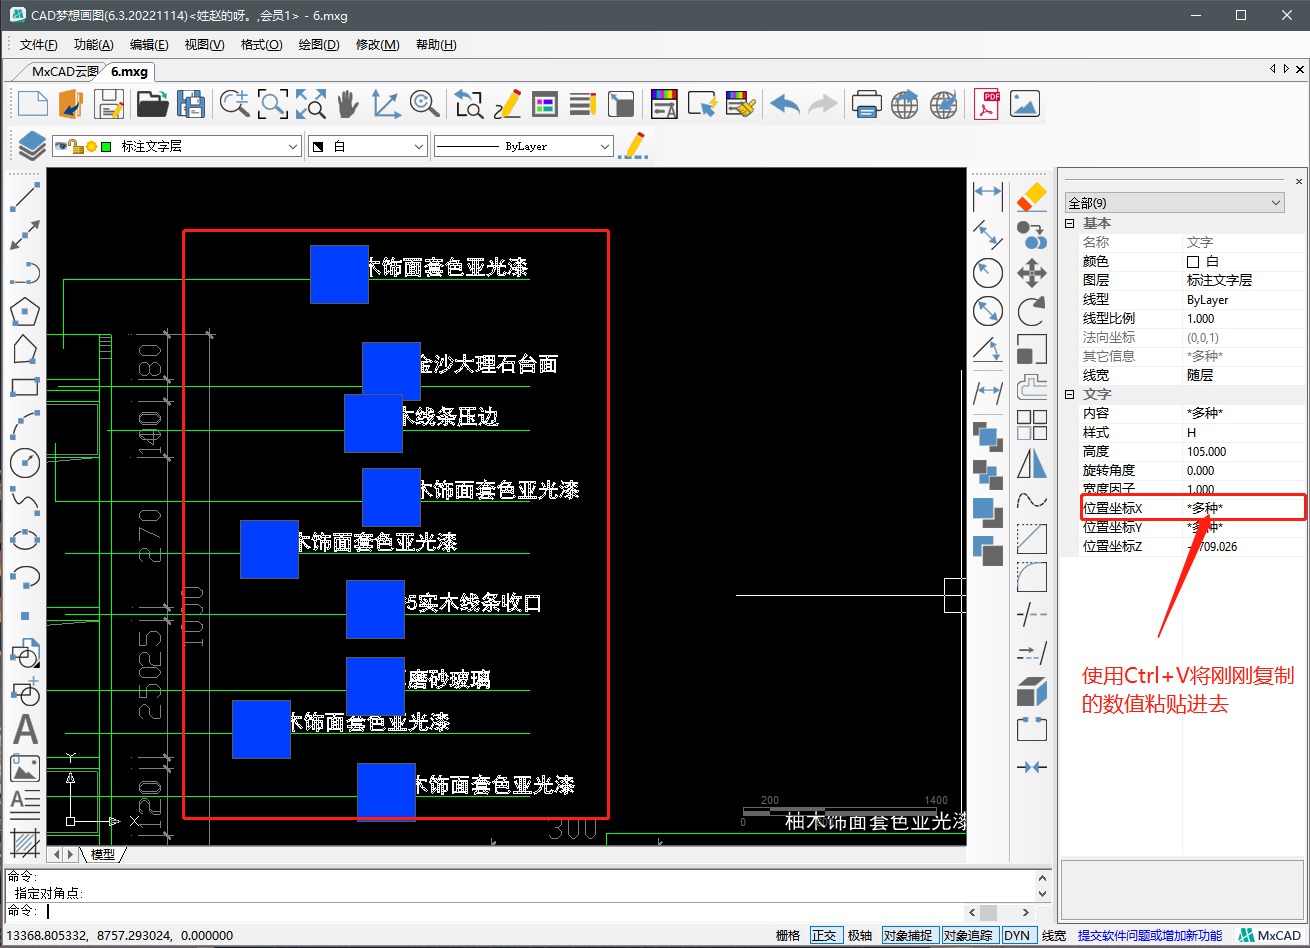
Task: Click the Export to PDF icon
Action: coord(987,104)
